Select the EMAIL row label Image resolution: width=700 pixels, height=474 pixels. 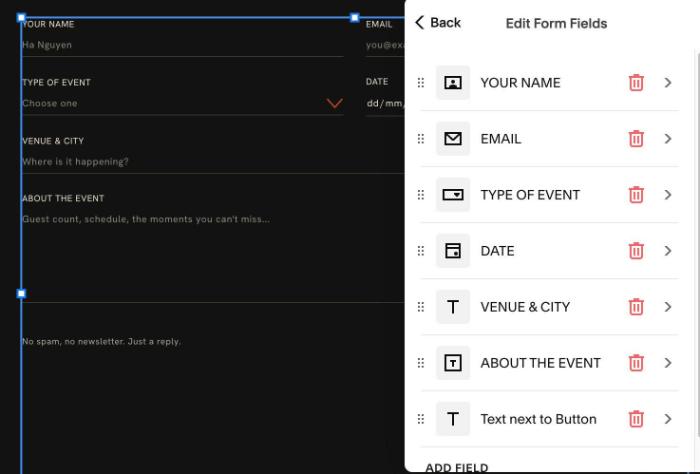[500, 139]
